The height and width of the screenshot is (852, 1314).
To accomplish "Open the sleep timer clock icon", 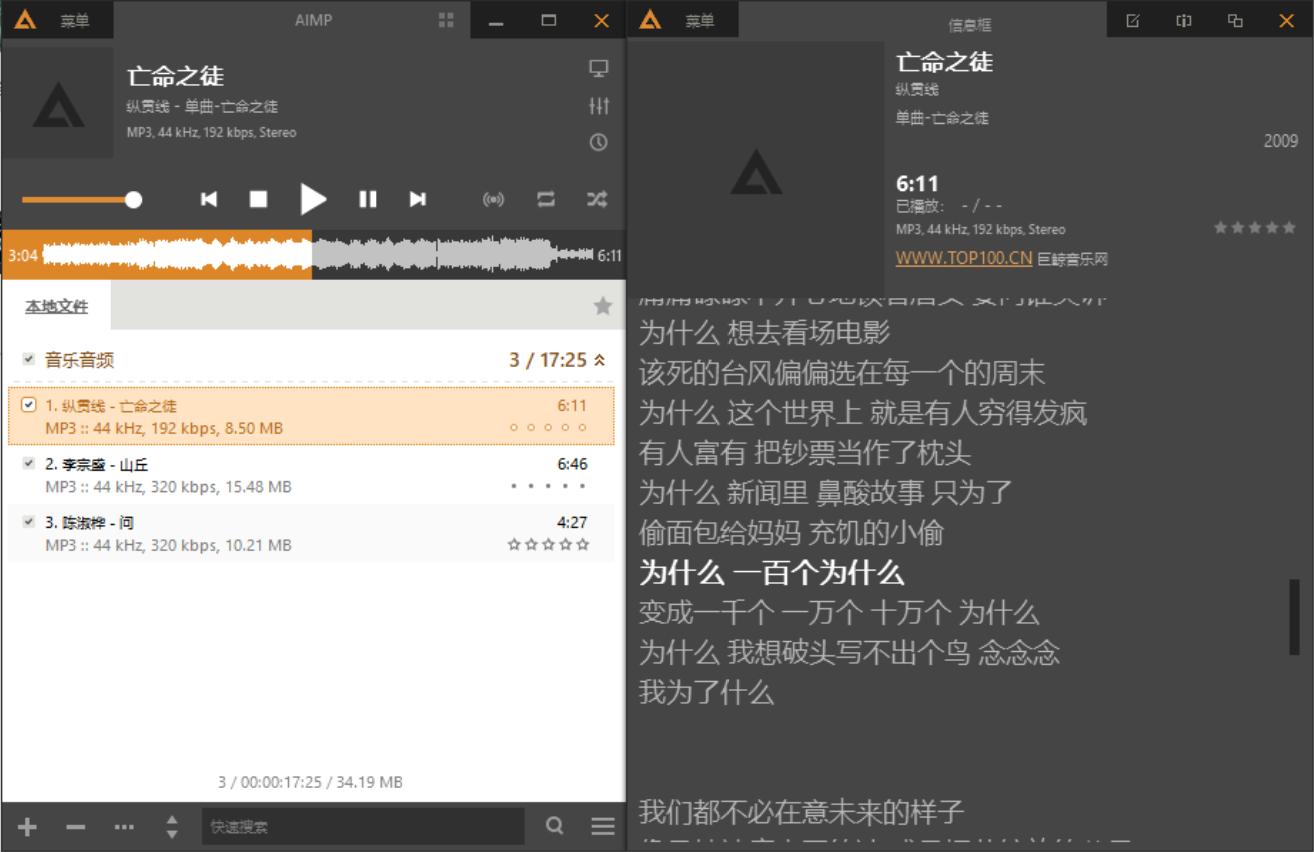I will (600, 143).
